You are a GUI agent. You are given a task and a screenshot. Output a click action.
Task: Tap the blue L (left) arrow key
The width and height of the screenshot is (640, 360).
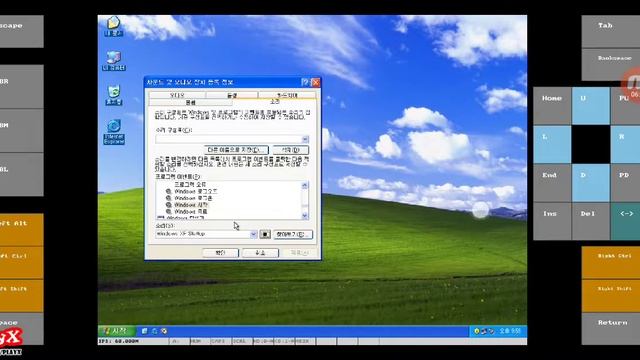tap(552, 144)
